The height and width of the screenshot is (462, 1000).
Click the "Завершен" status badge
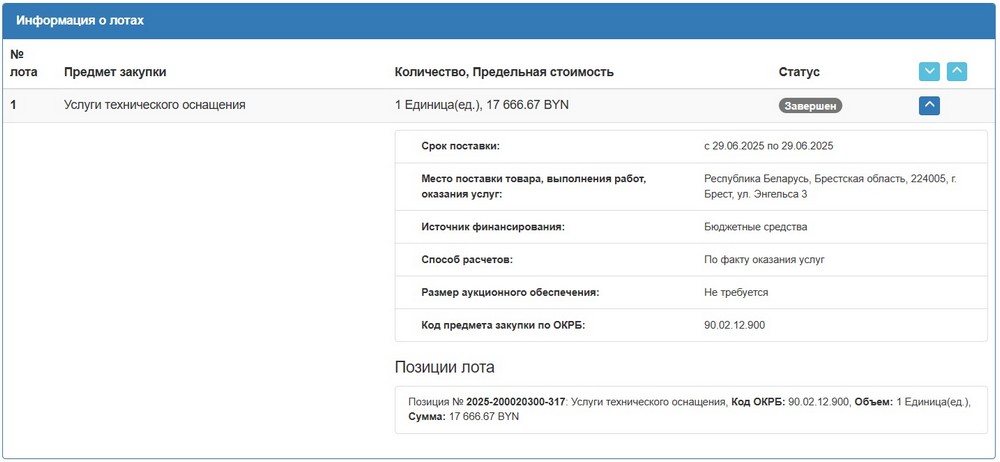[810, 105]
